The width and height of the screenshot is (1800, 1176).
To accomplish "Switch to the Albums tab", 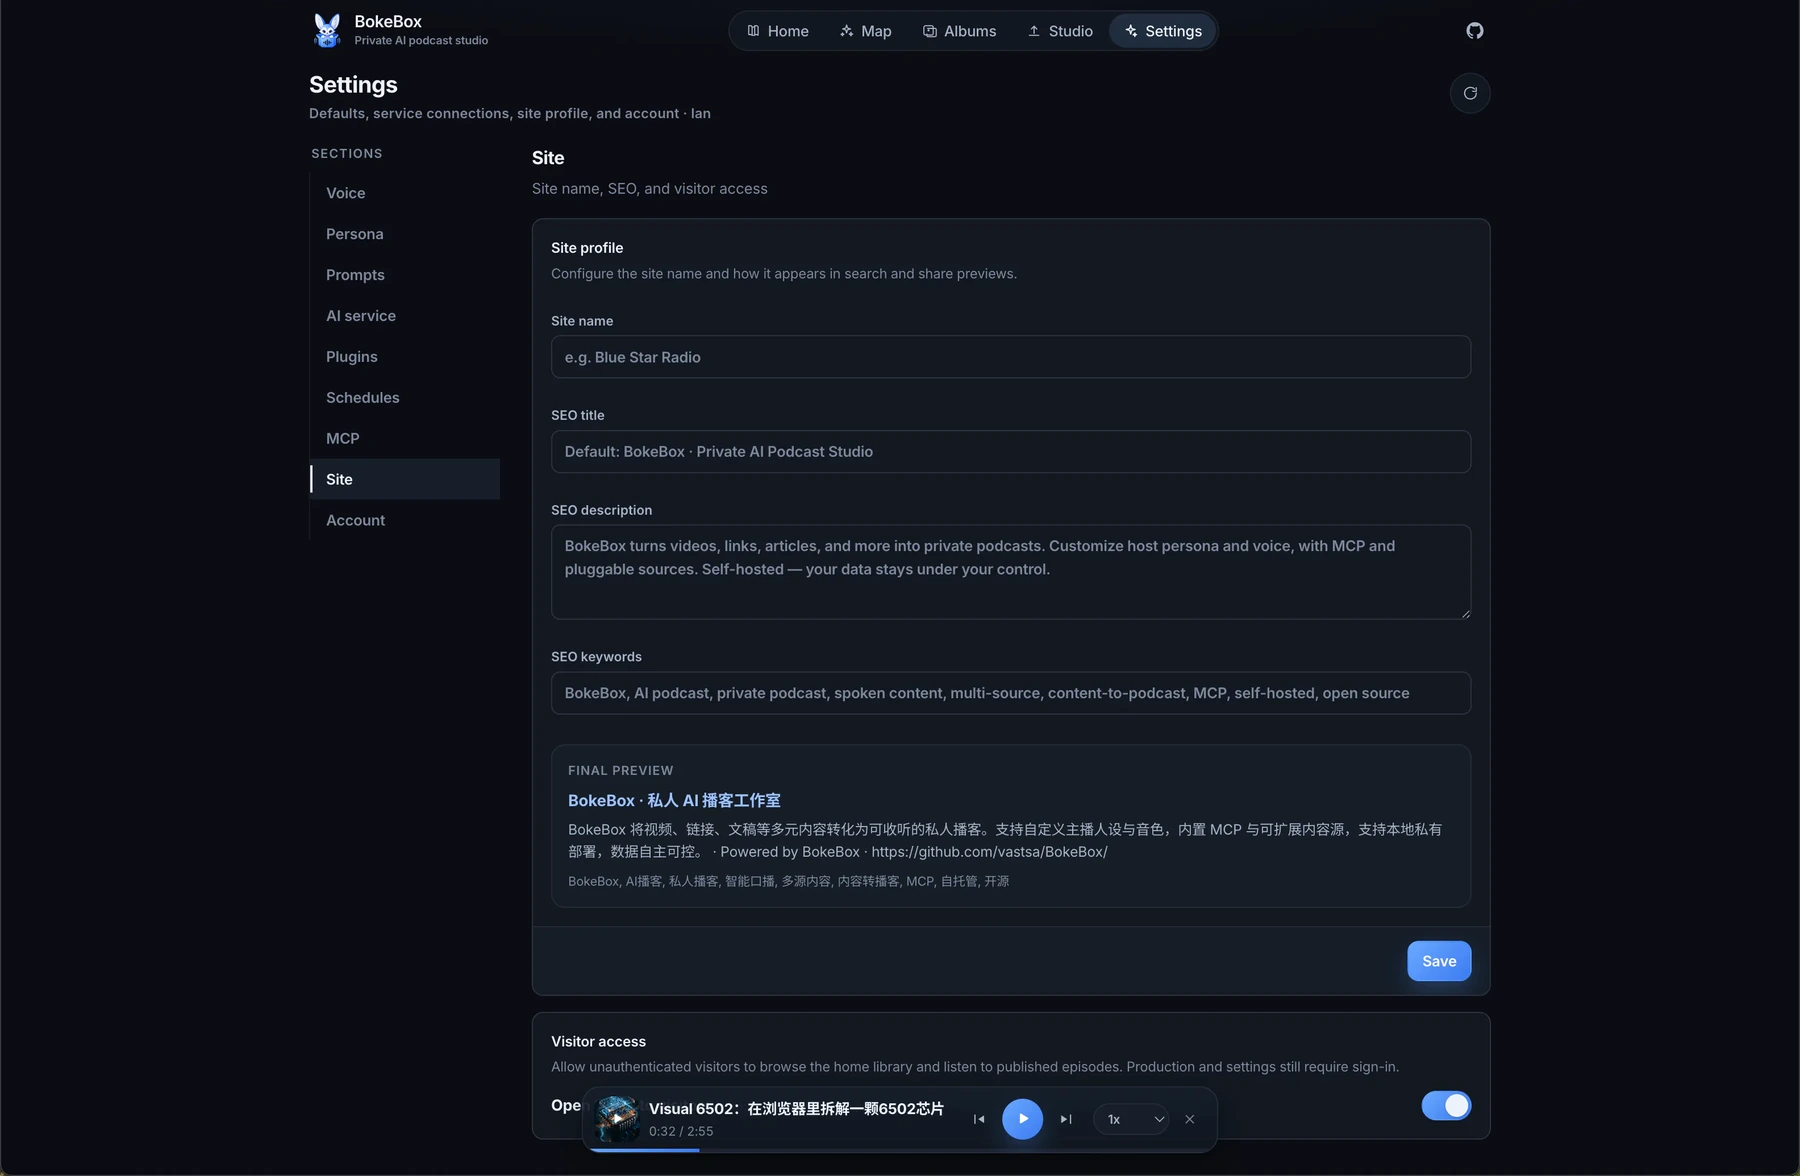I will 959,31.
